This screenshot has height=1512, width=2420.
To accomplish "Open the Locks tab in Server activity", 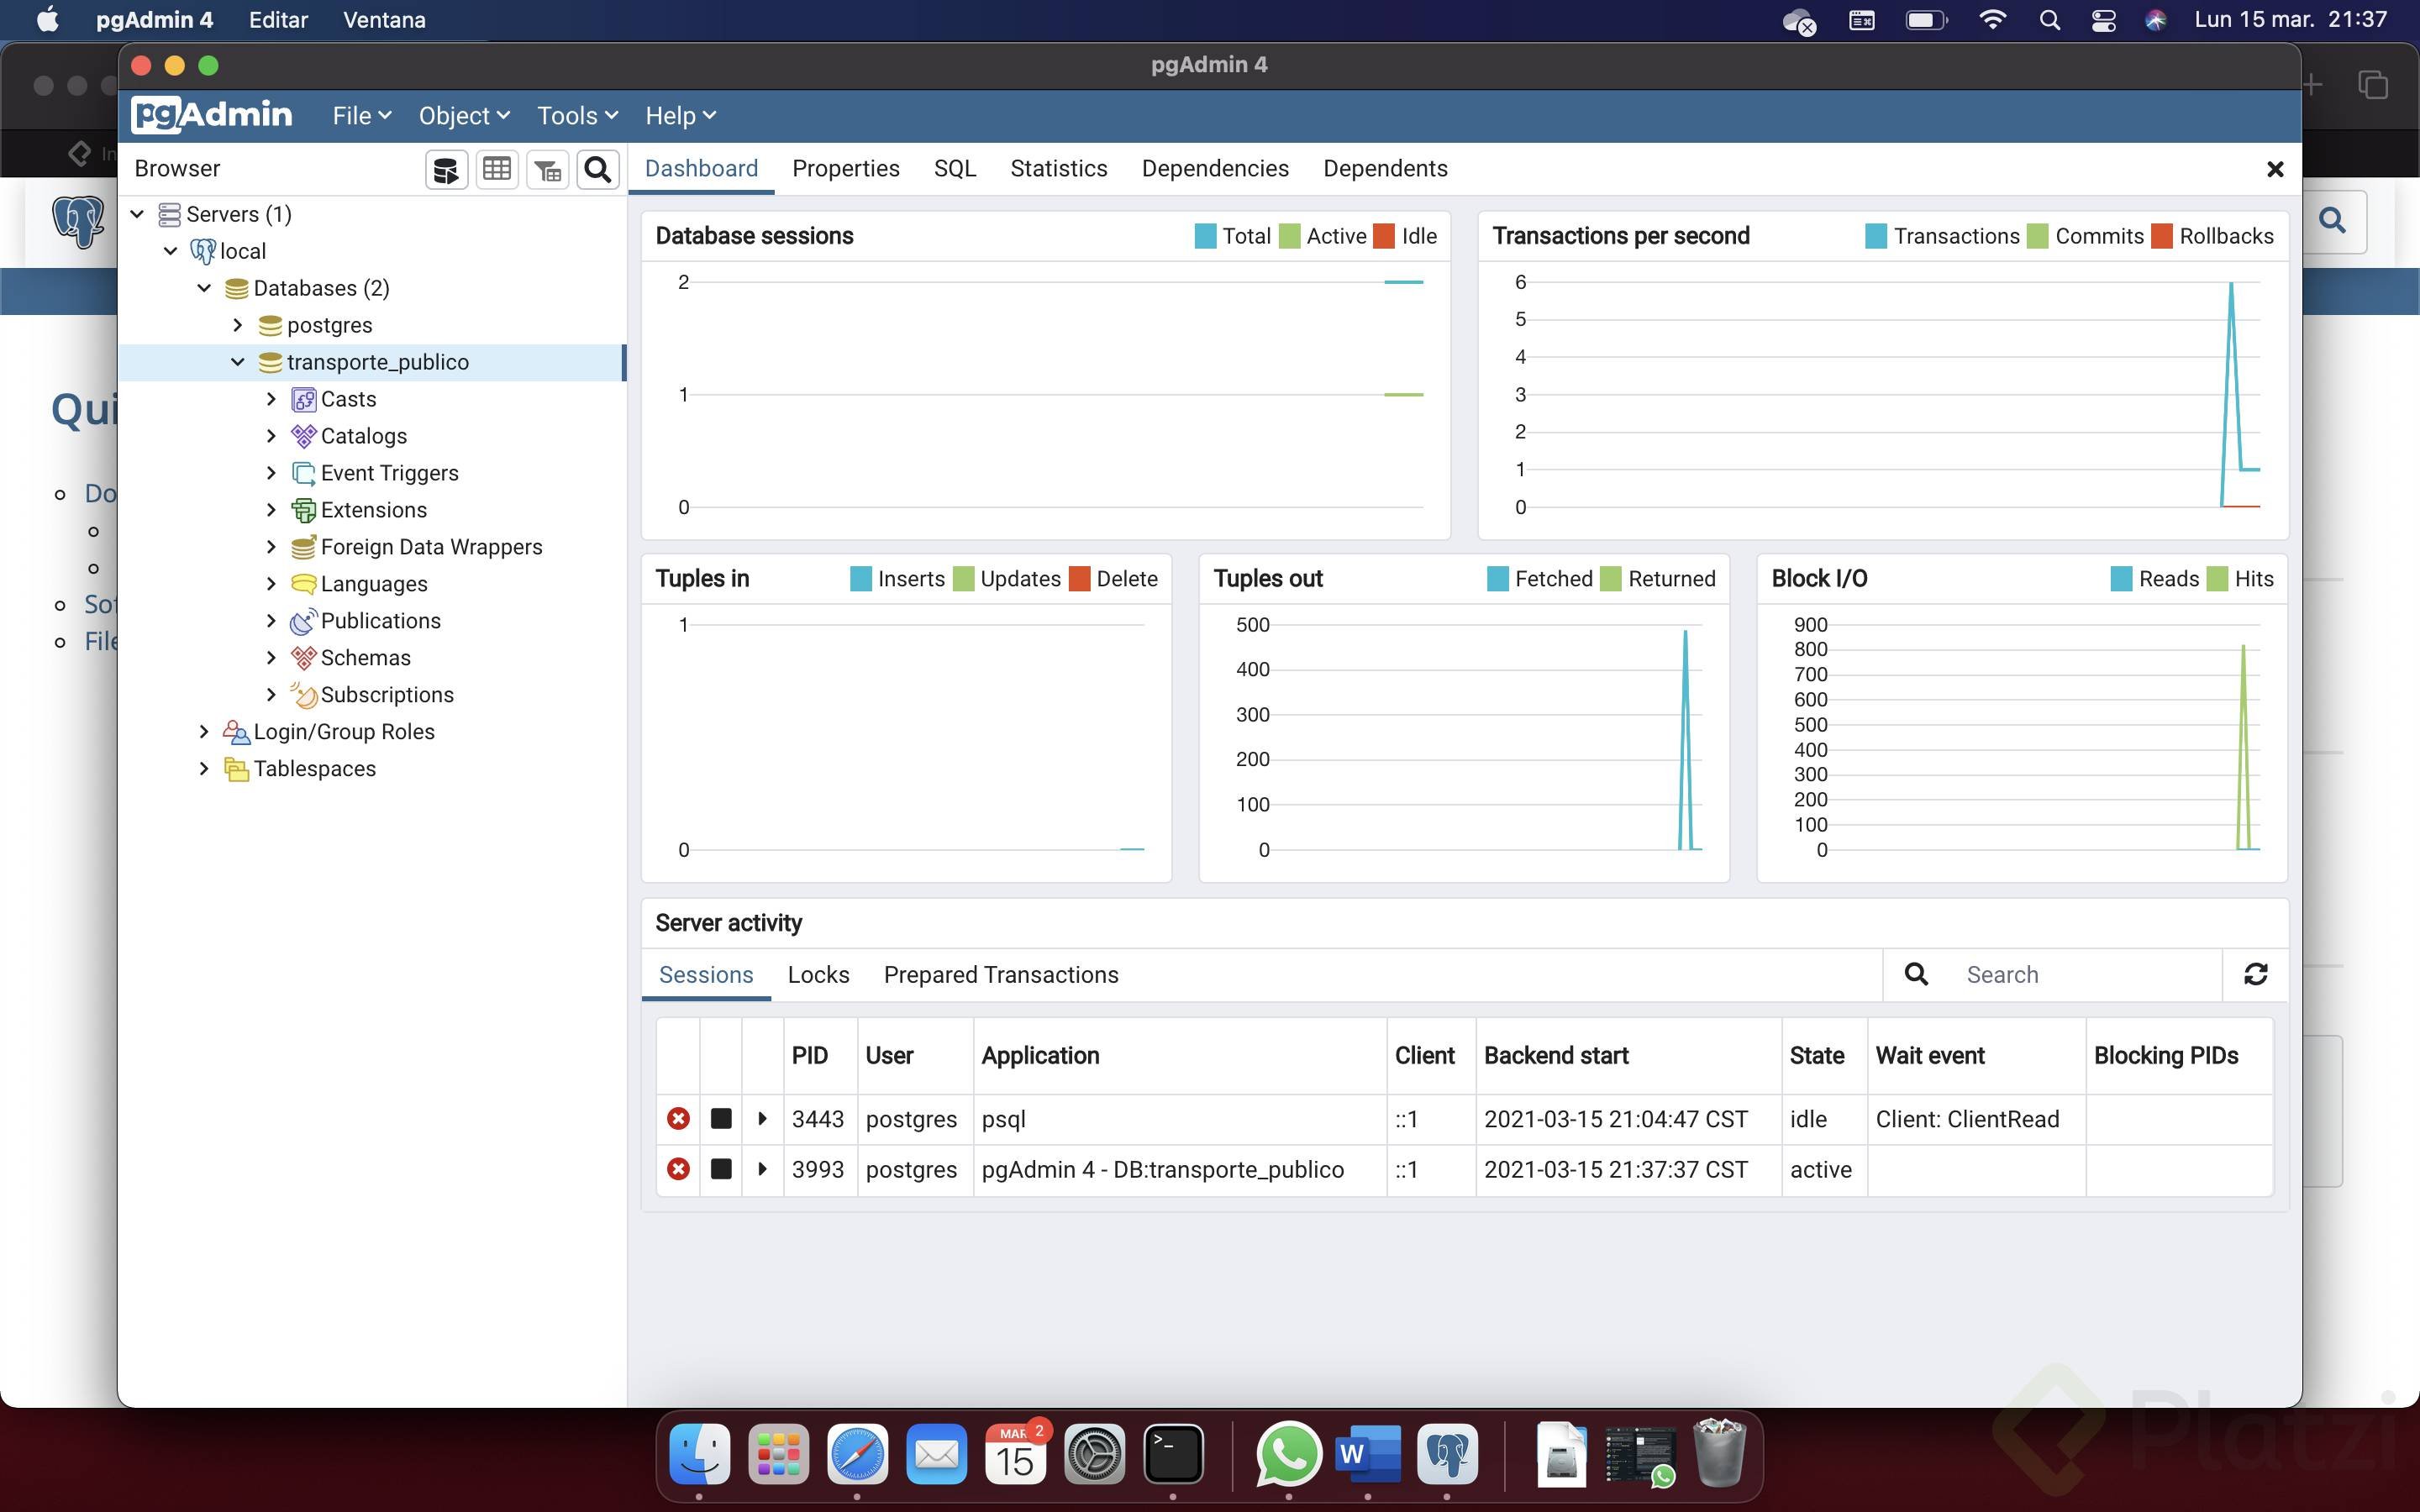I will (x=818, y=975).
